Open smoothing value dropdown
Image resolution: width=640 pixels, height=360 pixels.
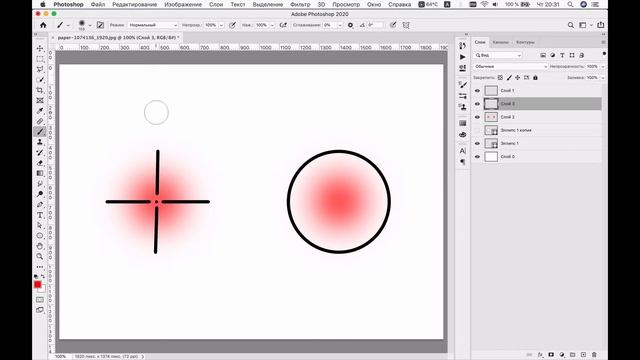339,25
